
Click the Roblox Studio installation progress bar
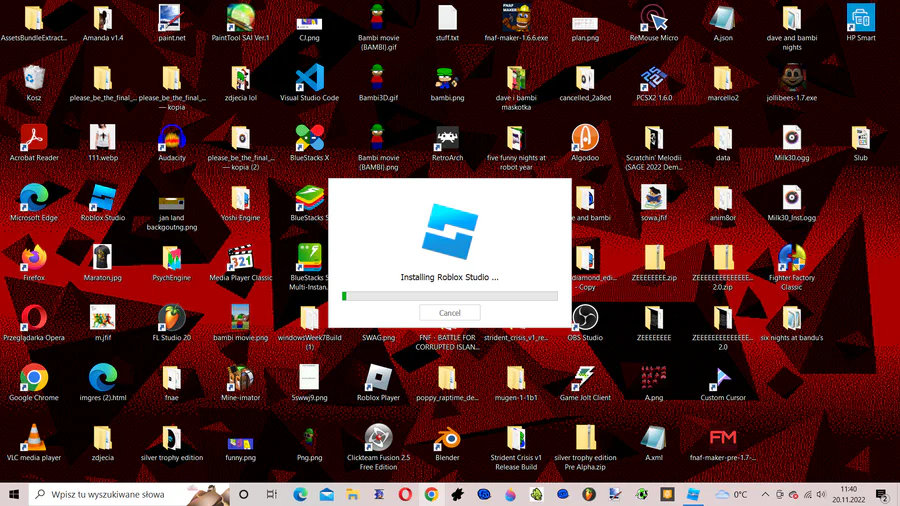(449, 296)
